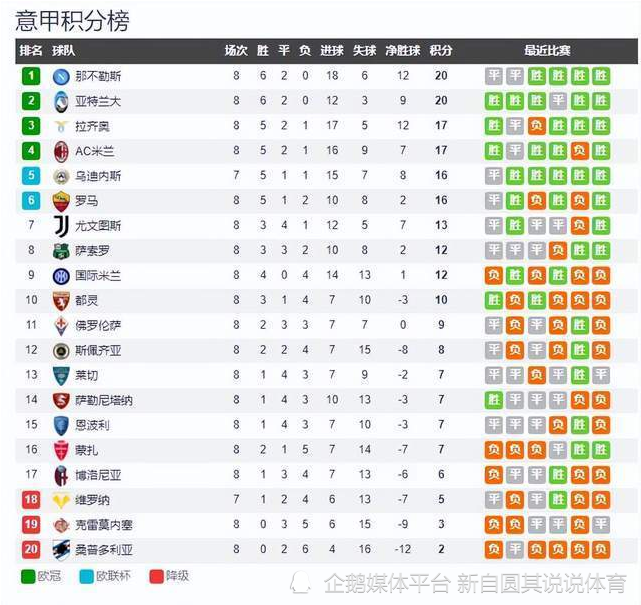Open the AS Roma team badge
The height and width of the screenshot is (605, 641).
pos(61,201)
